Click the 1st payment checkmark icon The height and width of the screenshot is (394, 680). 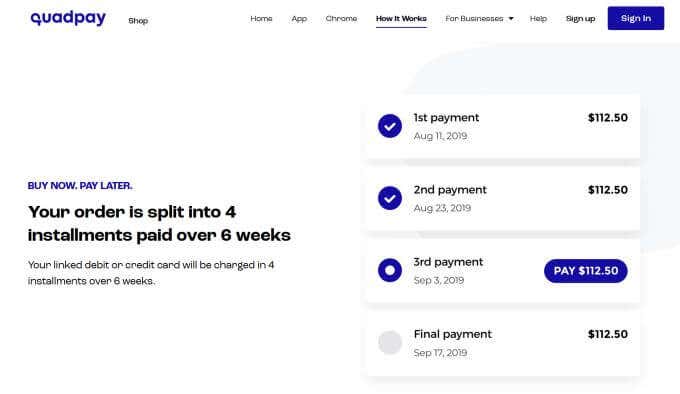coord(389,126)
